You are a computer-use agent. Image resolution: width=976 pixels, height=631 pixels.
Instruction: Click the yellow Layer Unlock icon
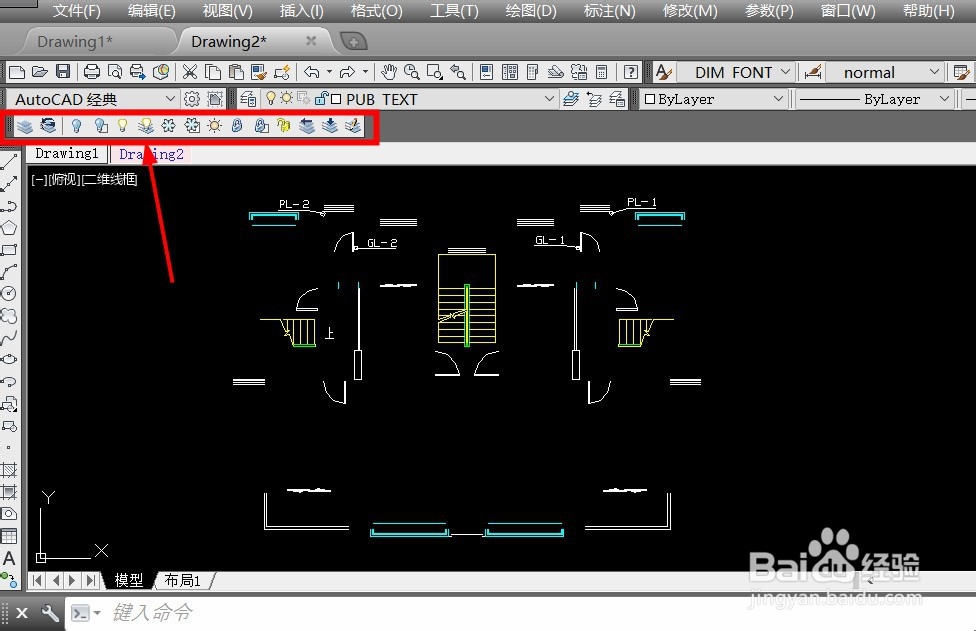283,126
